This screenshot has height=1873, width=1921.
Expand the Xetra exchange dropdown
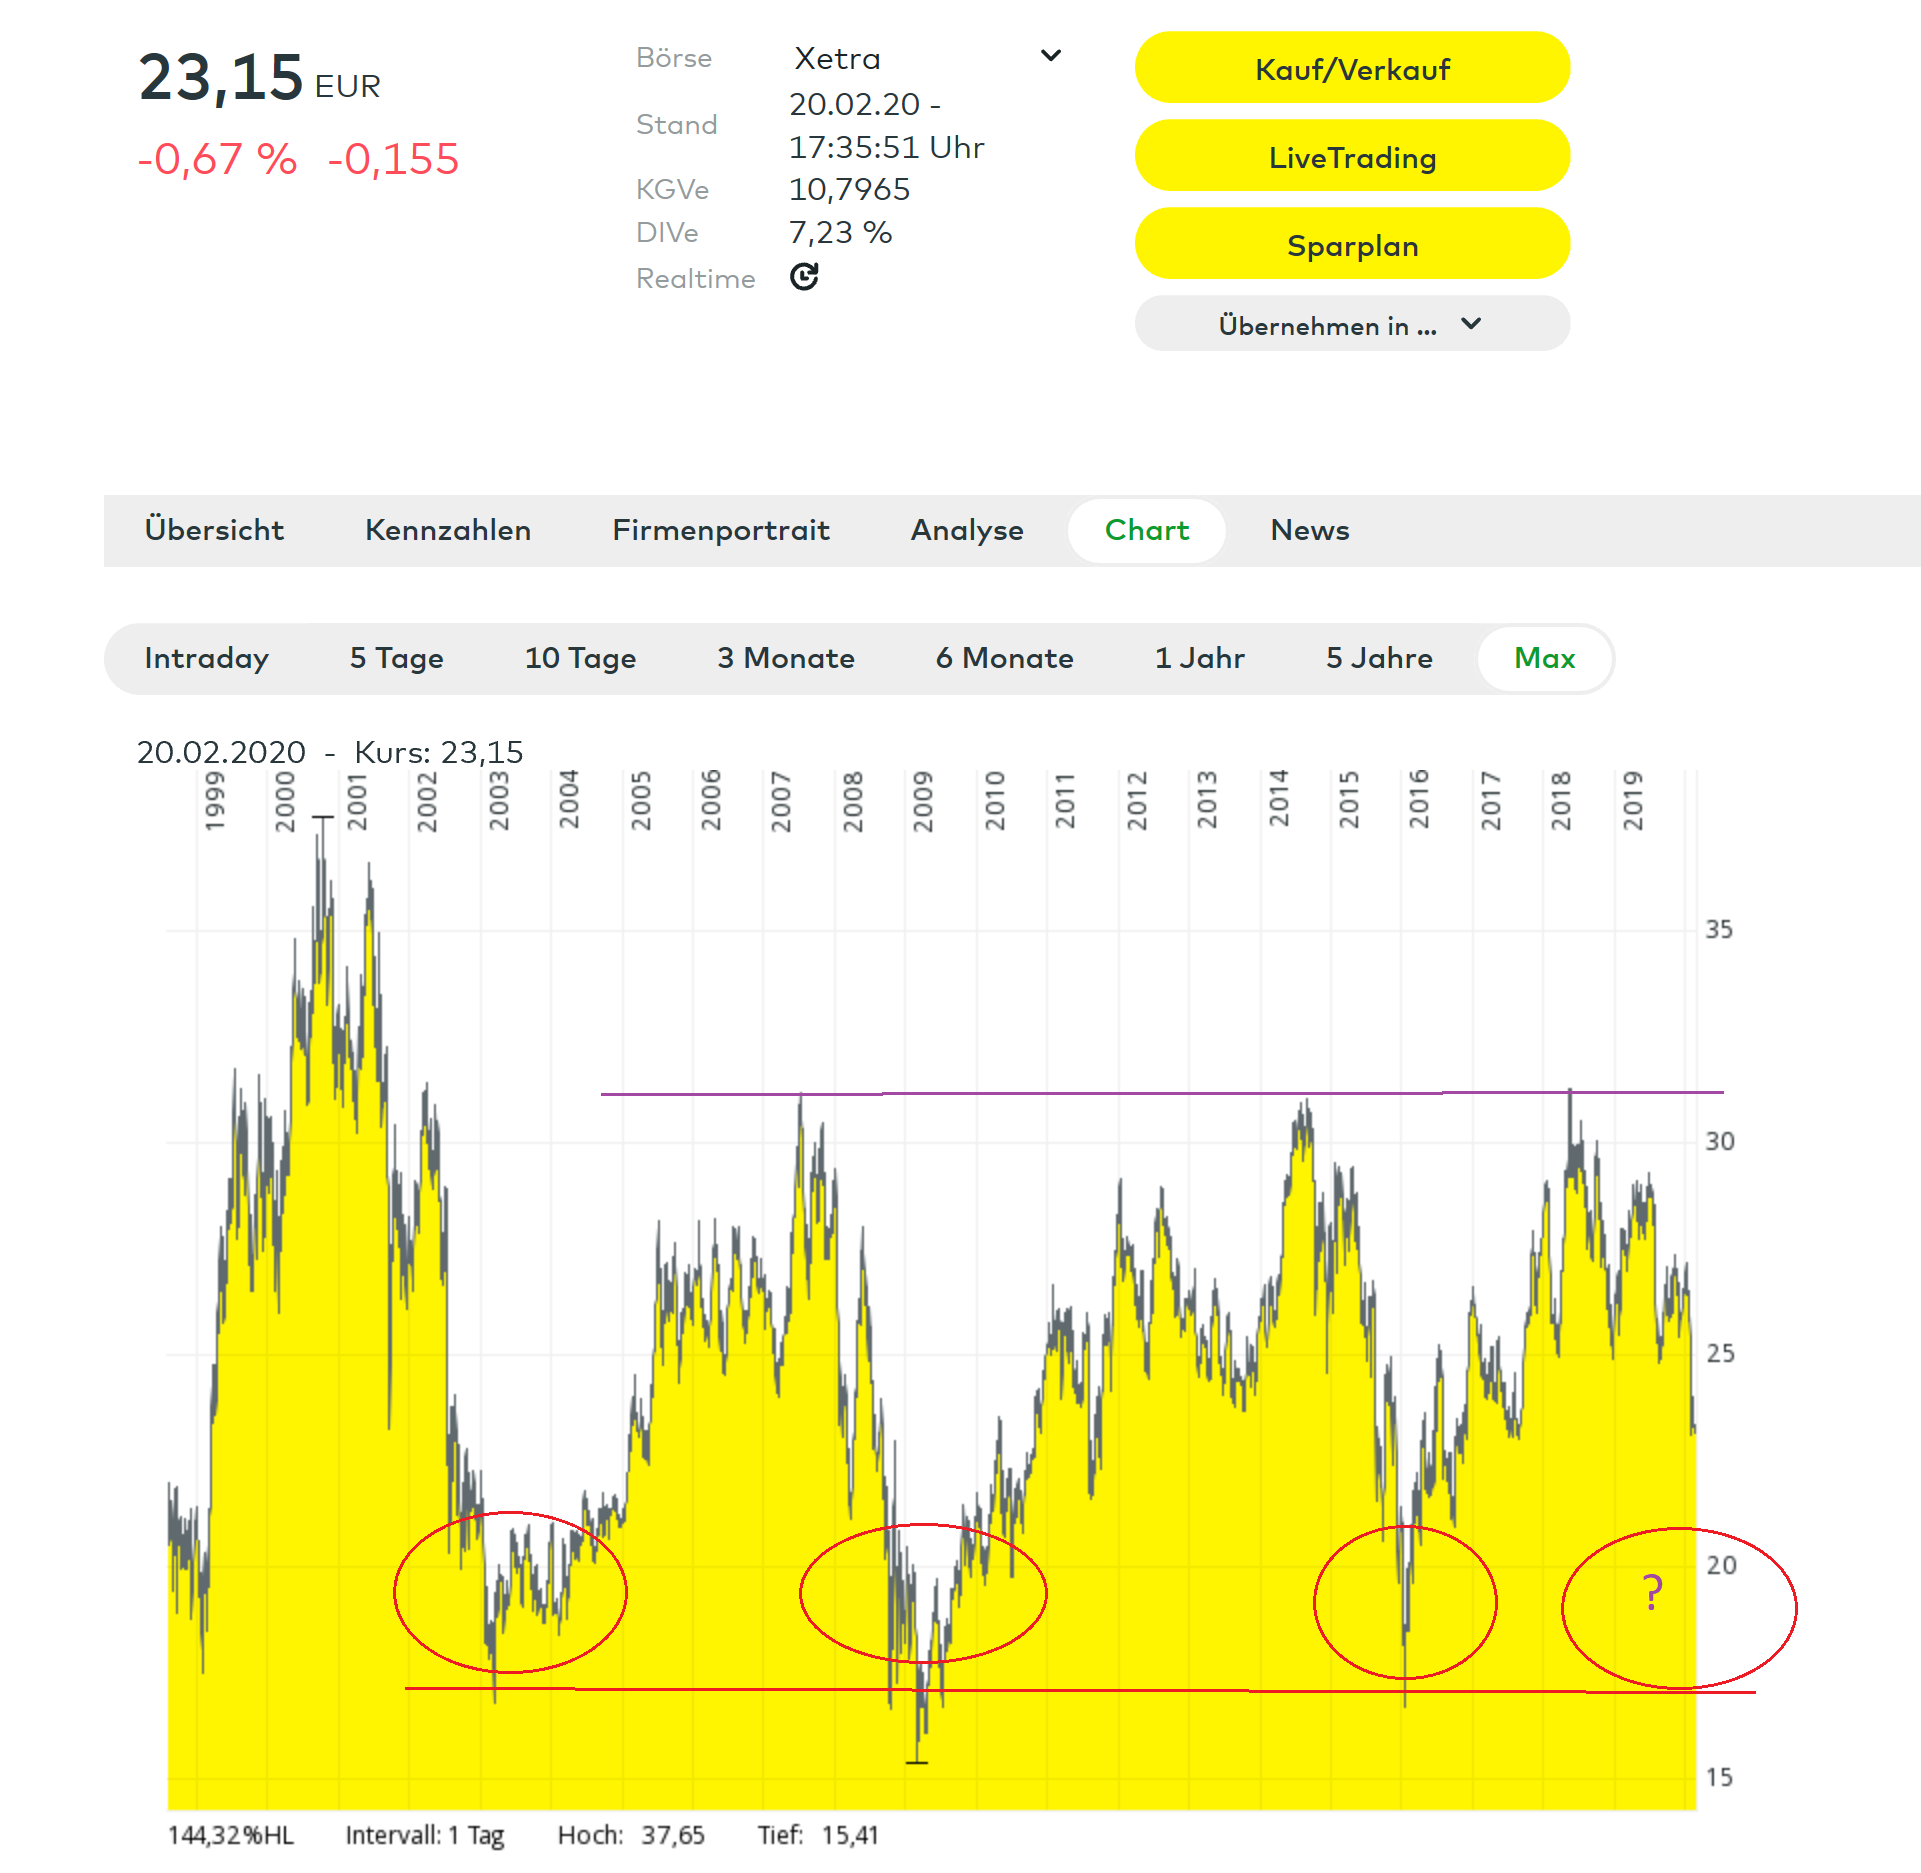(1050, 57)
